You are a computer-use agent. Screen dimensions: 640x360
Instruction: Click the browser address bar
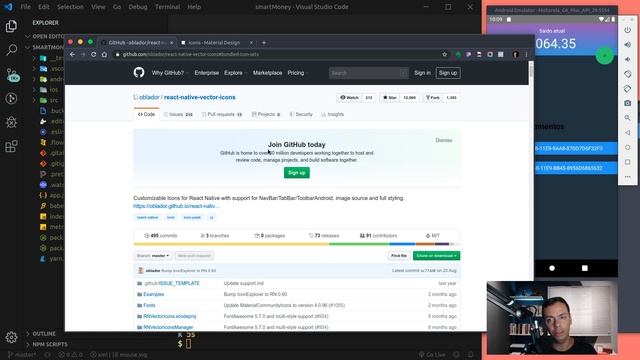(277, 54)
